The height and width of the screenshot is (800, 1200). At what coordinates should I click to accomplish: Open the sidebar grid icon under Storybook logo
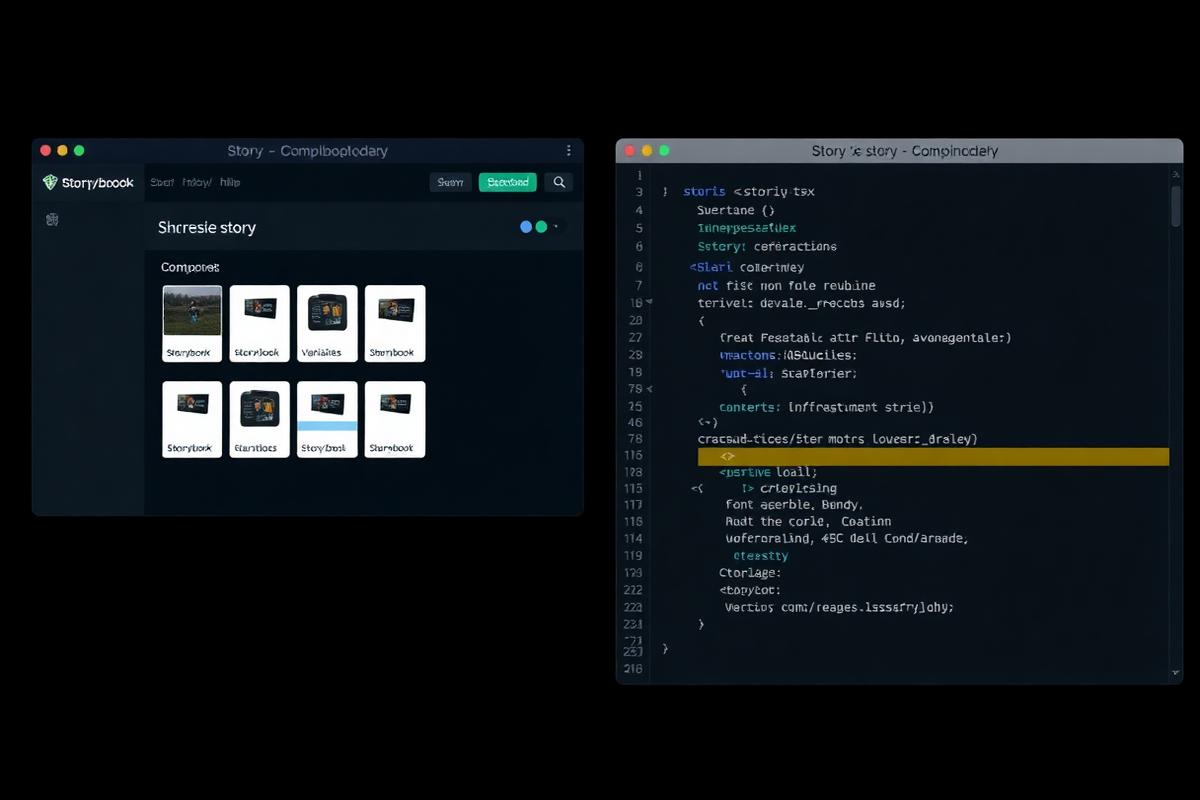(52, 219)
